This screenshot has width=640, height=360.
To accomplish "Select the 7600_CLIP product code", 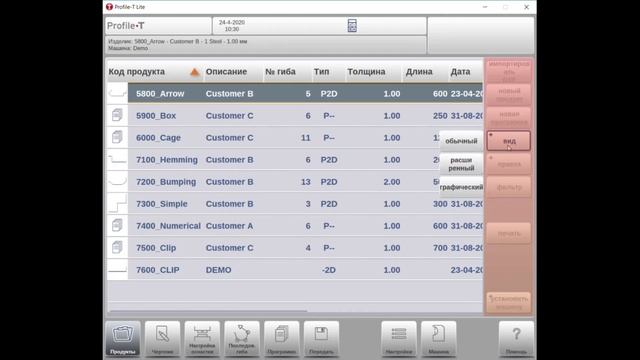I will point(158,270).
